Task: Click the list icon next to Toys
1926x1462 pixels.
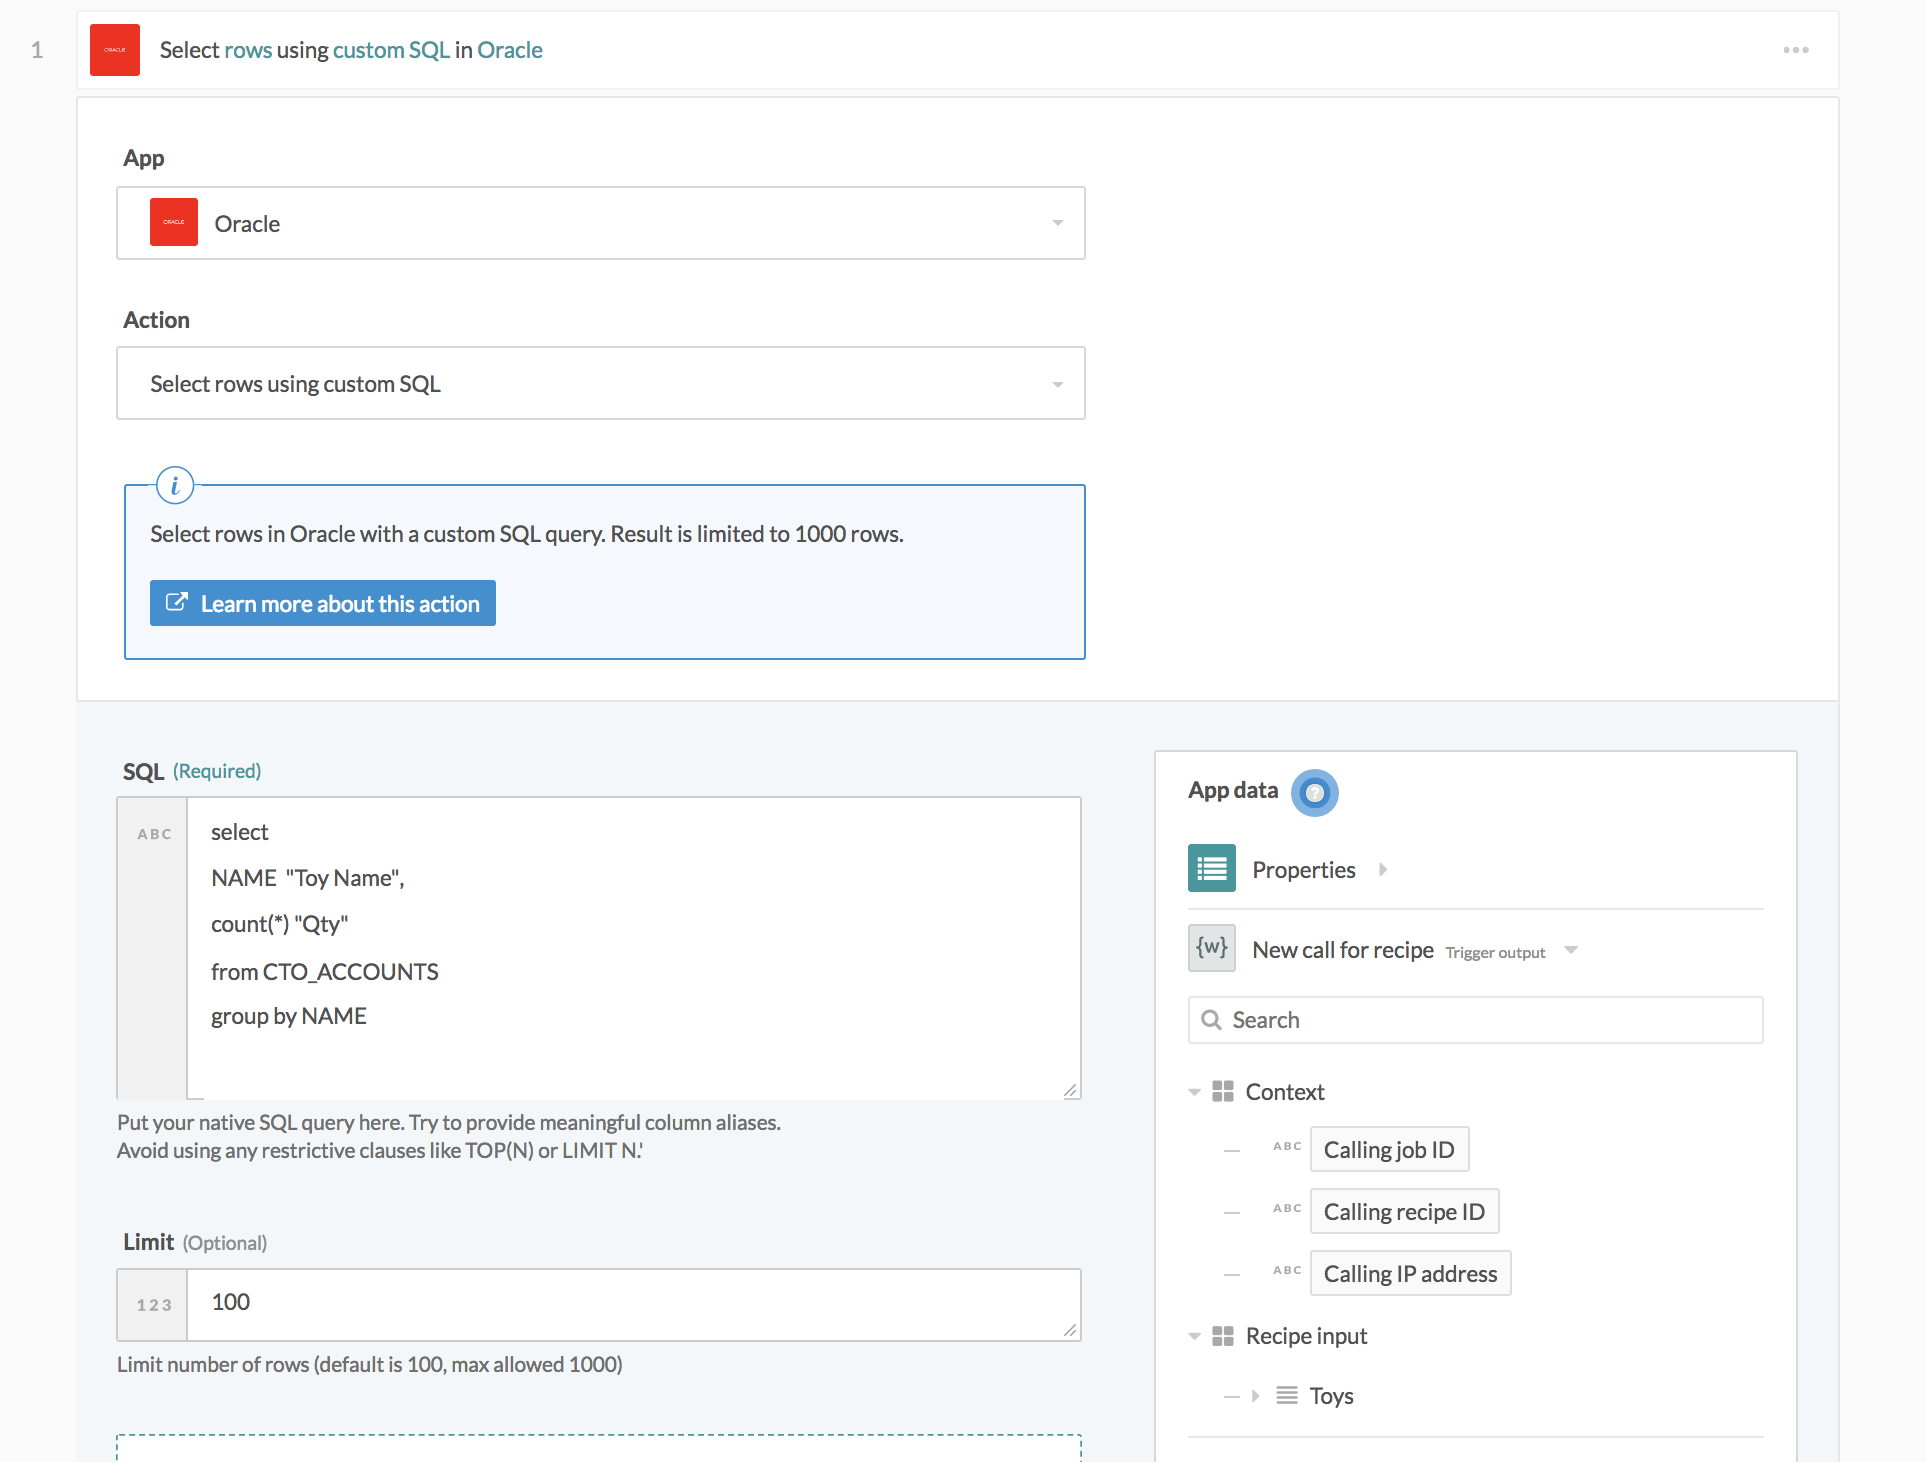Action: pos(1284,1395)
